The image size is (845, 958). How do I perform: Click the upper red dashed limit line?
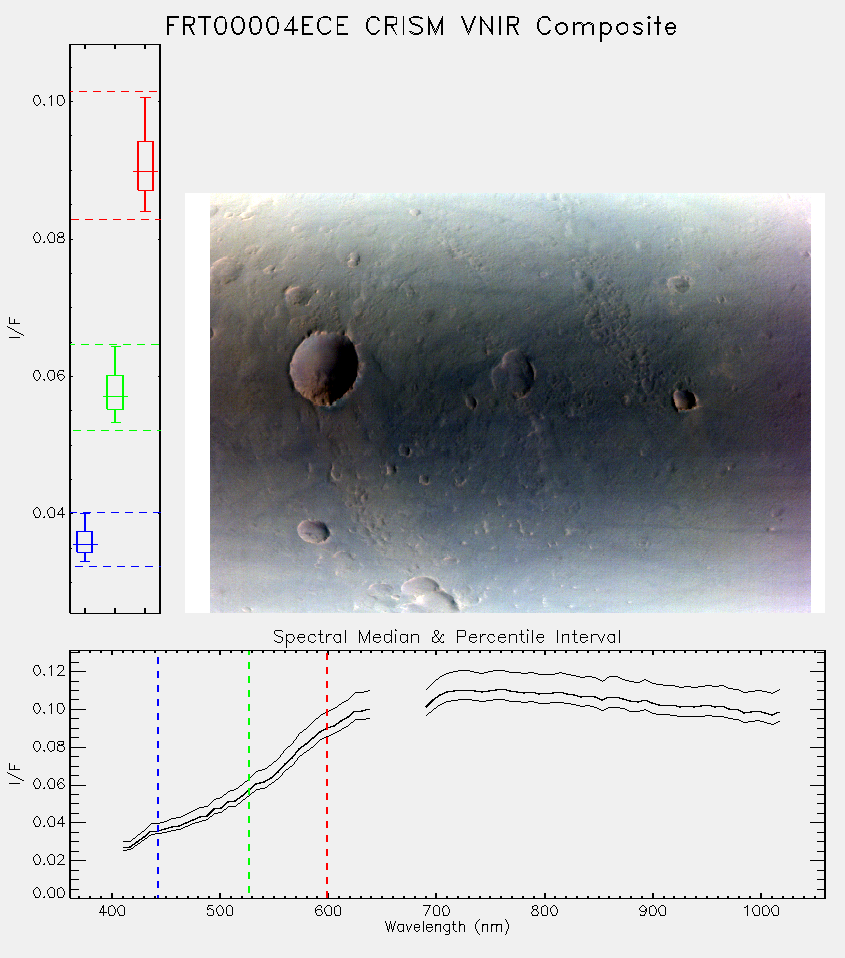coord(115,92)
